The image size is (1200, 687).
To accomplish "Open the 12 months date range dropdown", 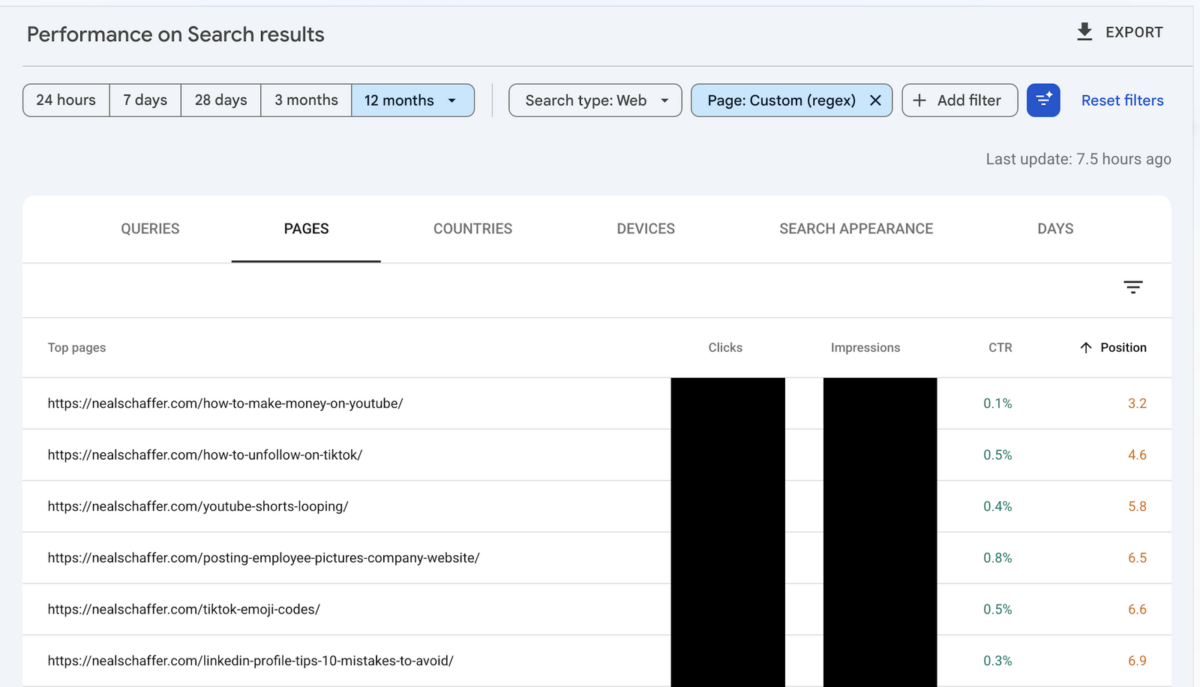I will [x=413, y=100].
